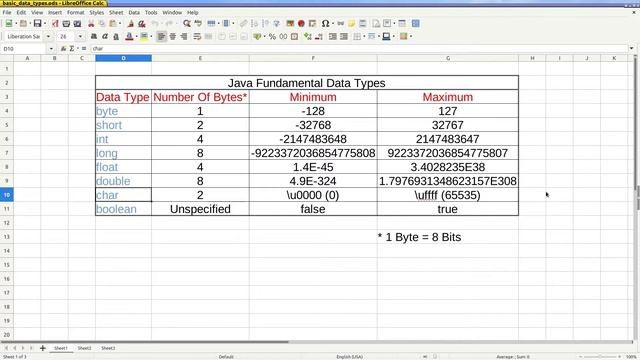640x360 pixels.
Task: Select column G header
Action: click(x=448, y=58)
